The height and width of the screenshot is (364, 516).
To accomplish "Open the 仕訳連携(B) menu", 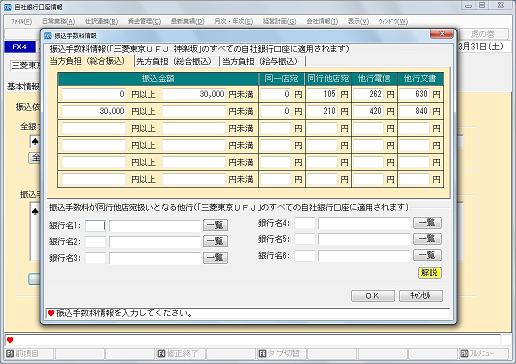I will 101,21.
